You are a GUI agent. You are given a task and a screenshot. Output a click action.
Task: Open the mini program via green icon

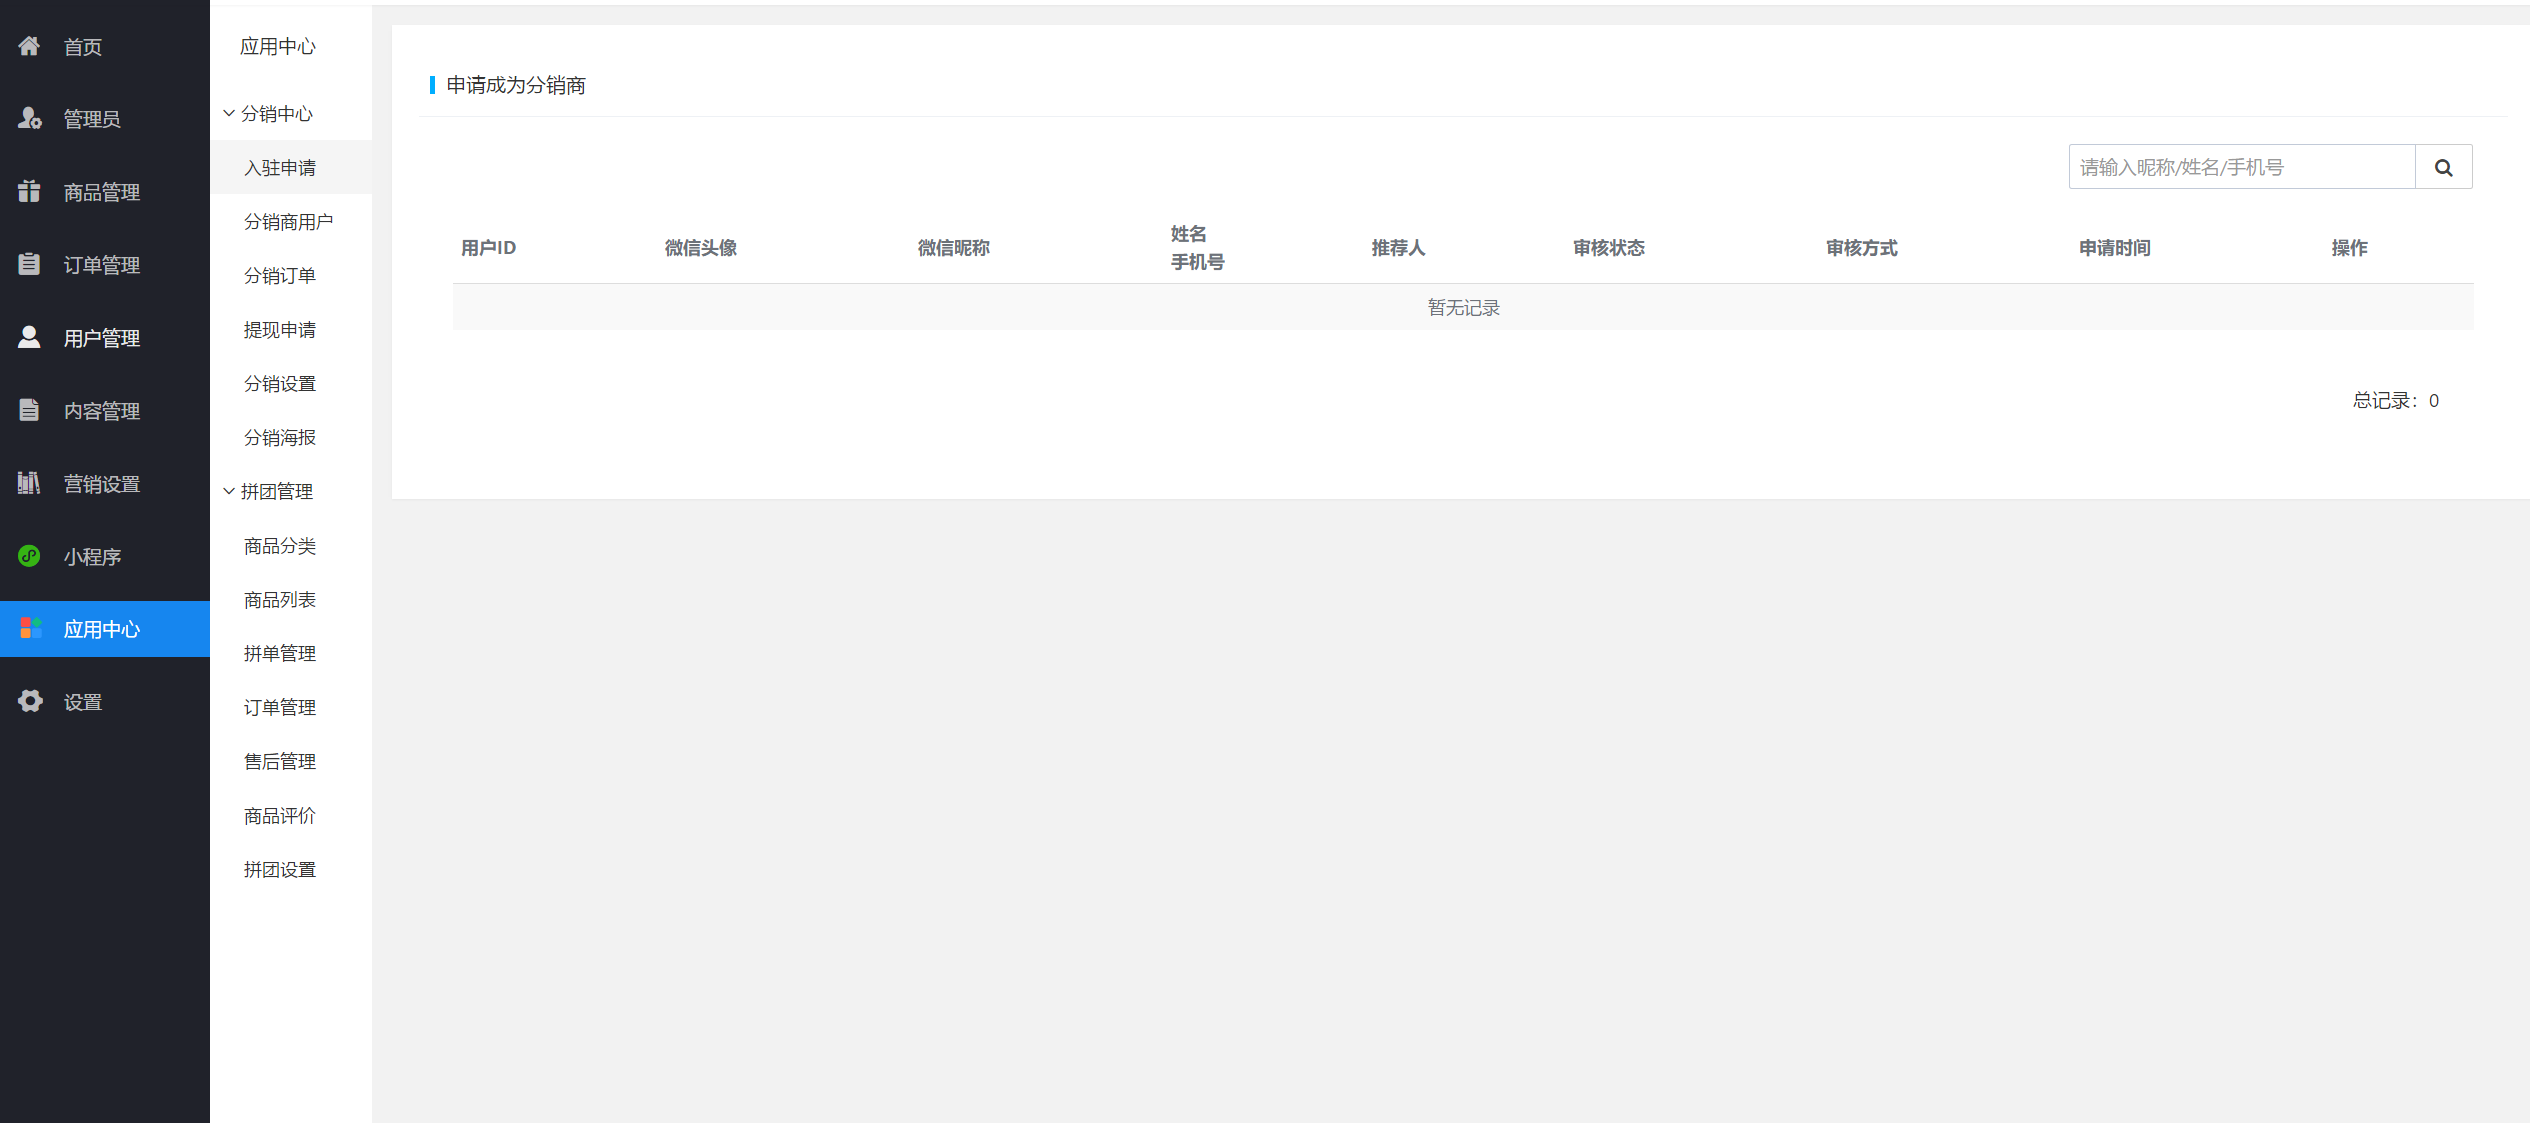[29, 556]
